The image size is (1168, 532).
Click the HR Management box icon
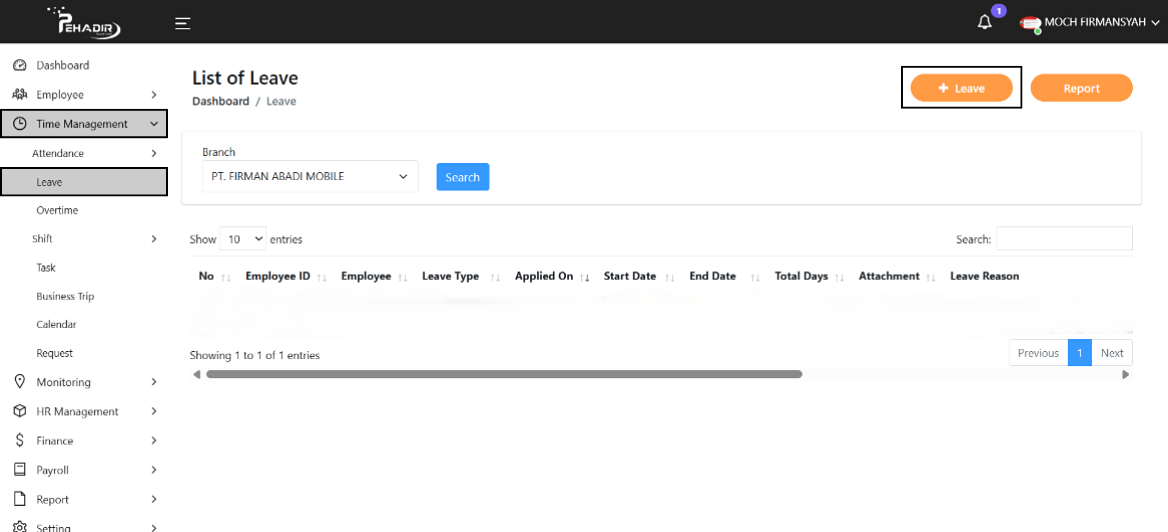pos(19,411)
